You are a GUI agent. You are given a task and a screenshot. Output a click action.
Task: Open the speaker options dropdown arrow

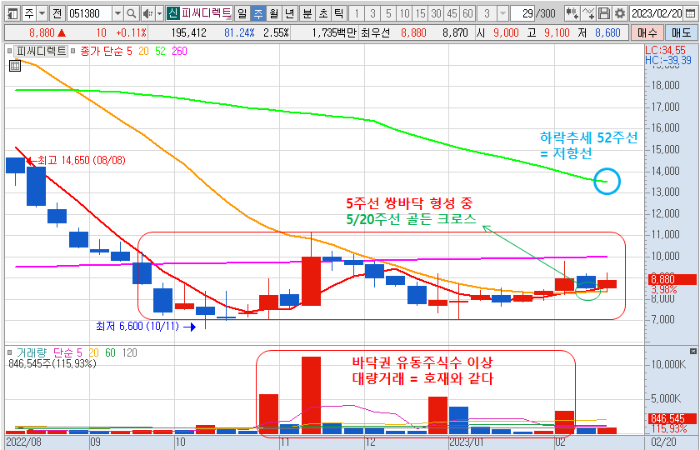click(x=160, y=14)
